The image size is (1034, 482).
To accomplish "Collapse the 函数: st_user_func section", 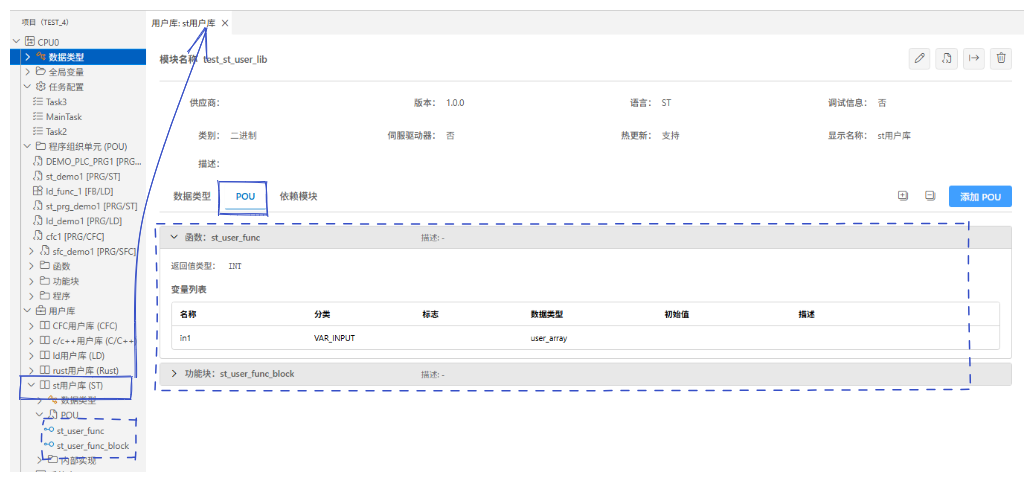I will (174, 237).
